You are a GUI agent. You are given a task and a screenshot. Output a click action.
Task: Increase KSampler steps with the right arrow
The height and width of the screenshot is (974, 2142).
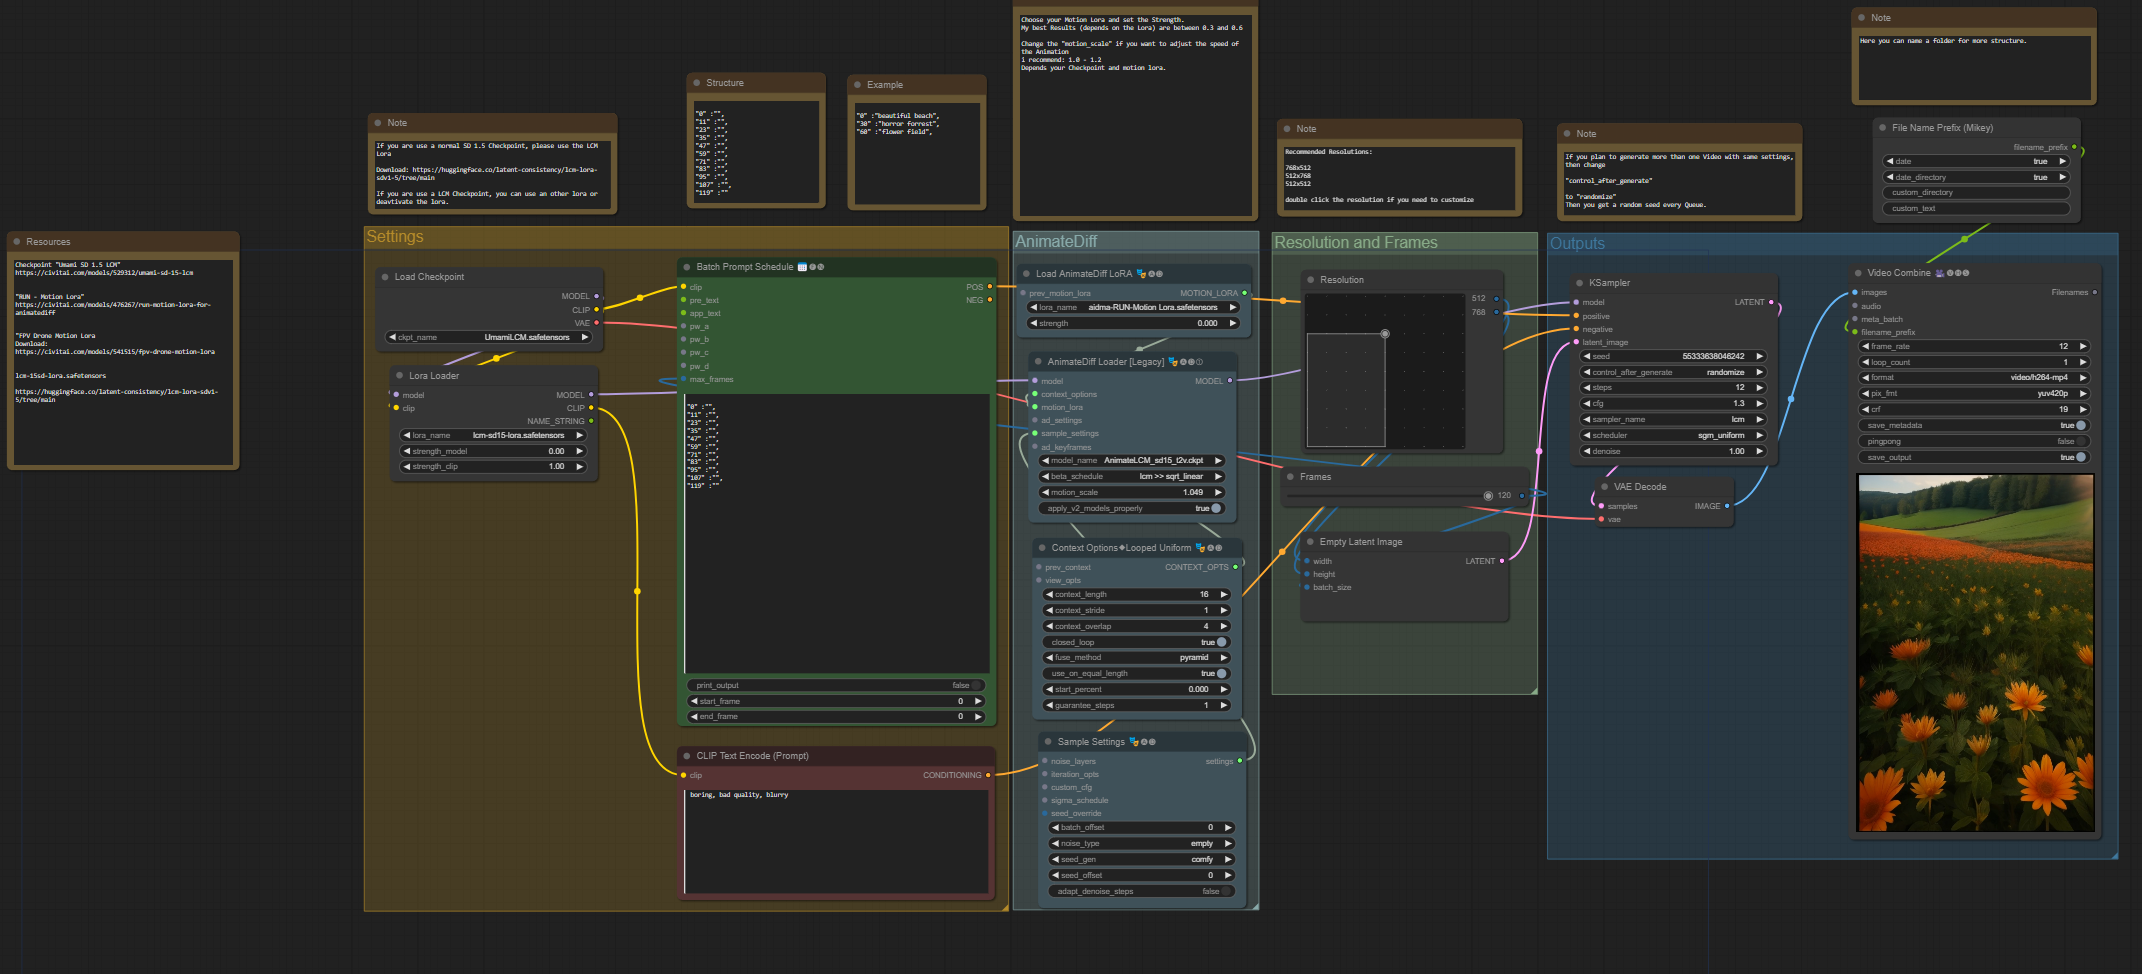(x=1759, y=387)
